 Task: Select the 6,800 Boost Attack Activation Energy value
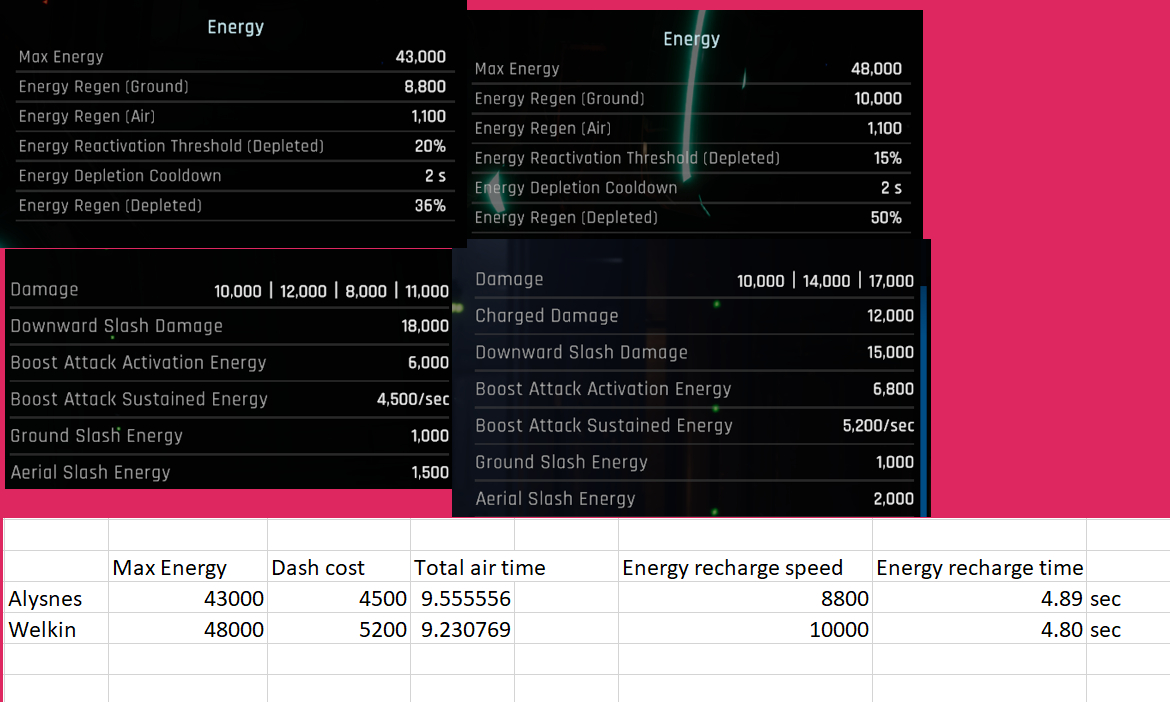(893, 389)
